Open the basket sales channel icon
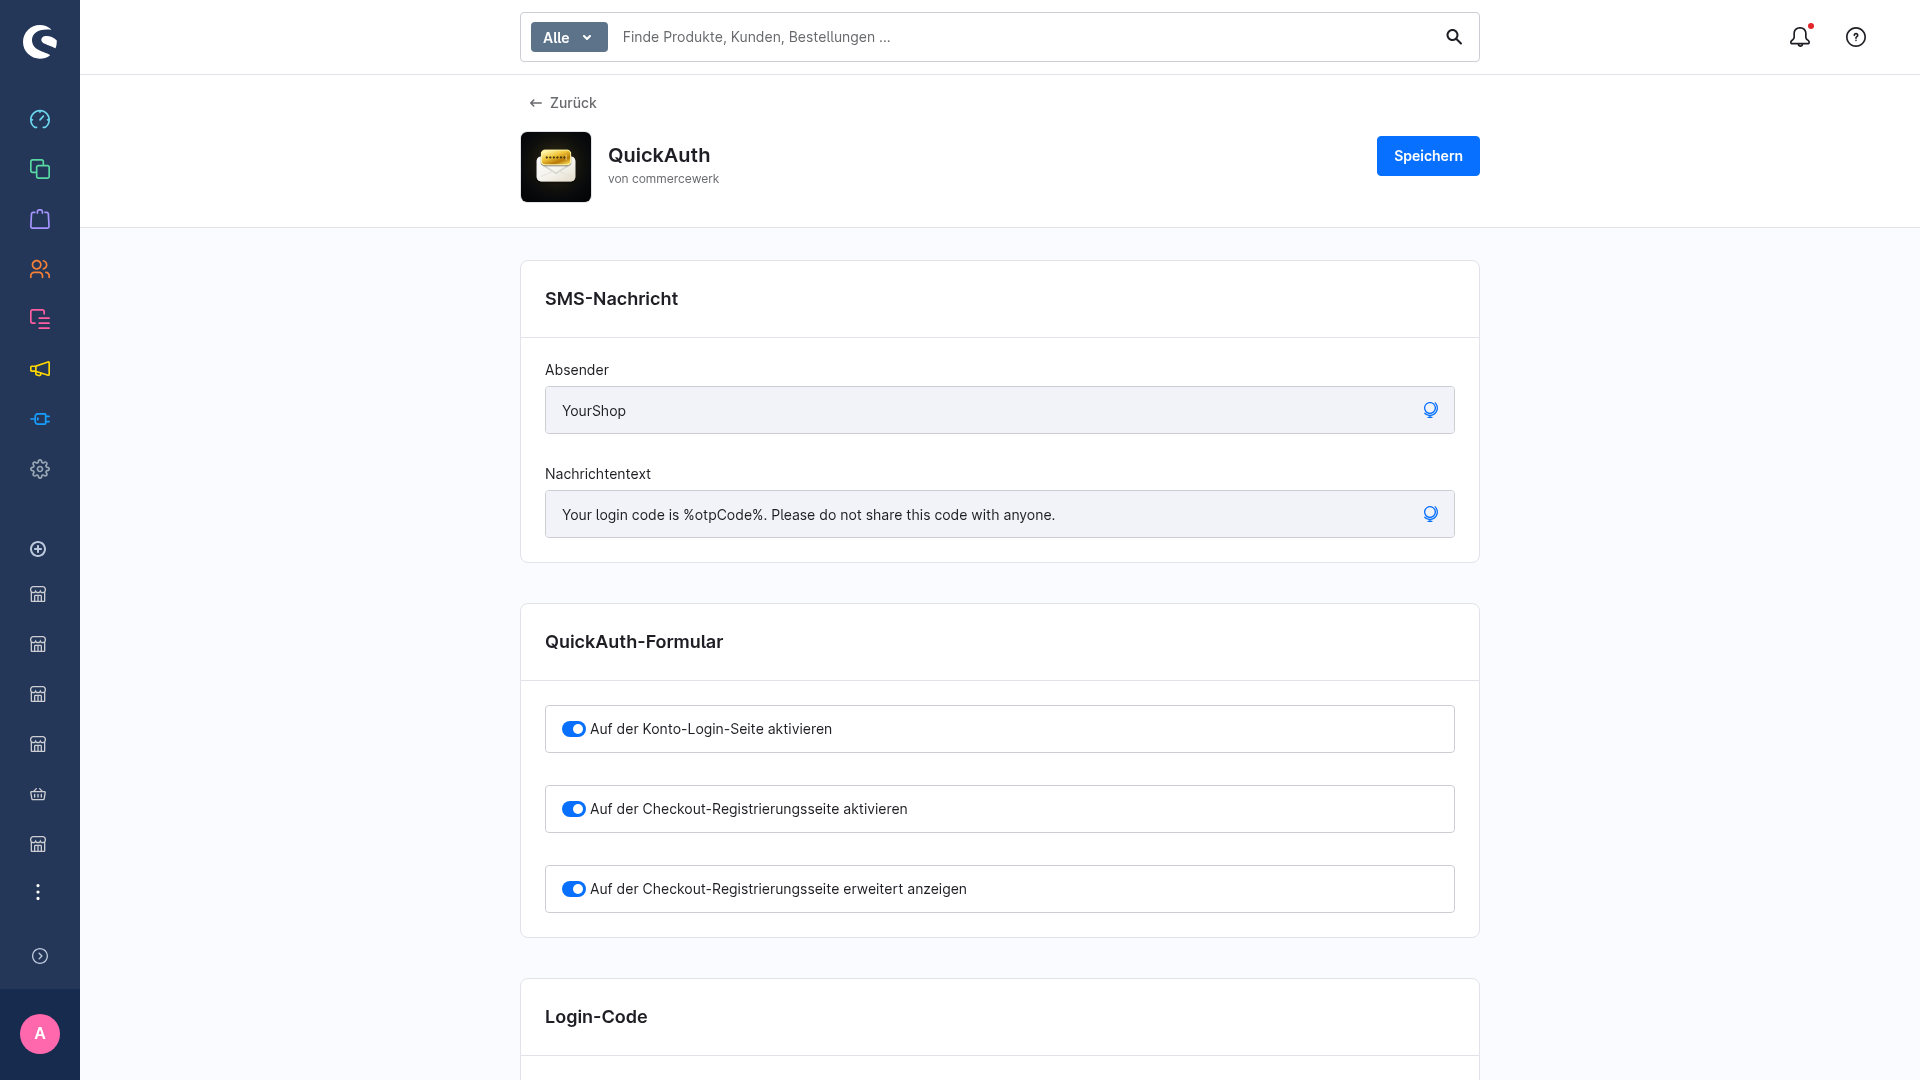1920x1080 pixels. tap(38, 794)
